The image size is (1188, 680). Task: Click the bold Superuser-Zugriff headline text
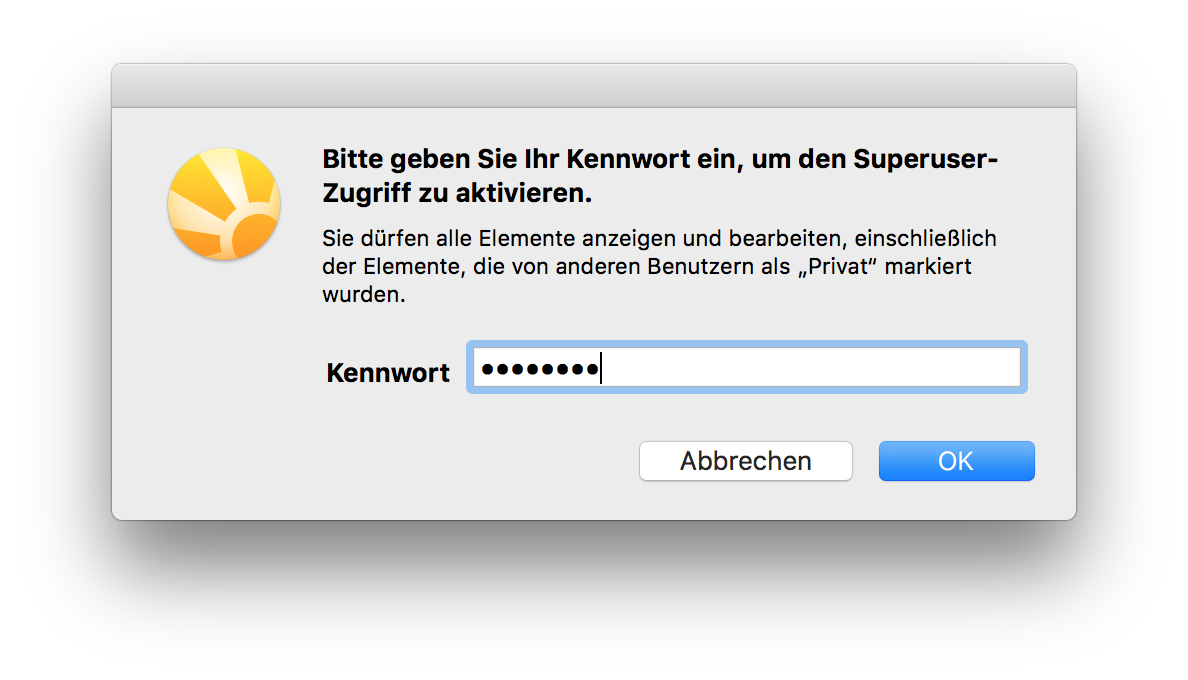click(x=660, y=176)
